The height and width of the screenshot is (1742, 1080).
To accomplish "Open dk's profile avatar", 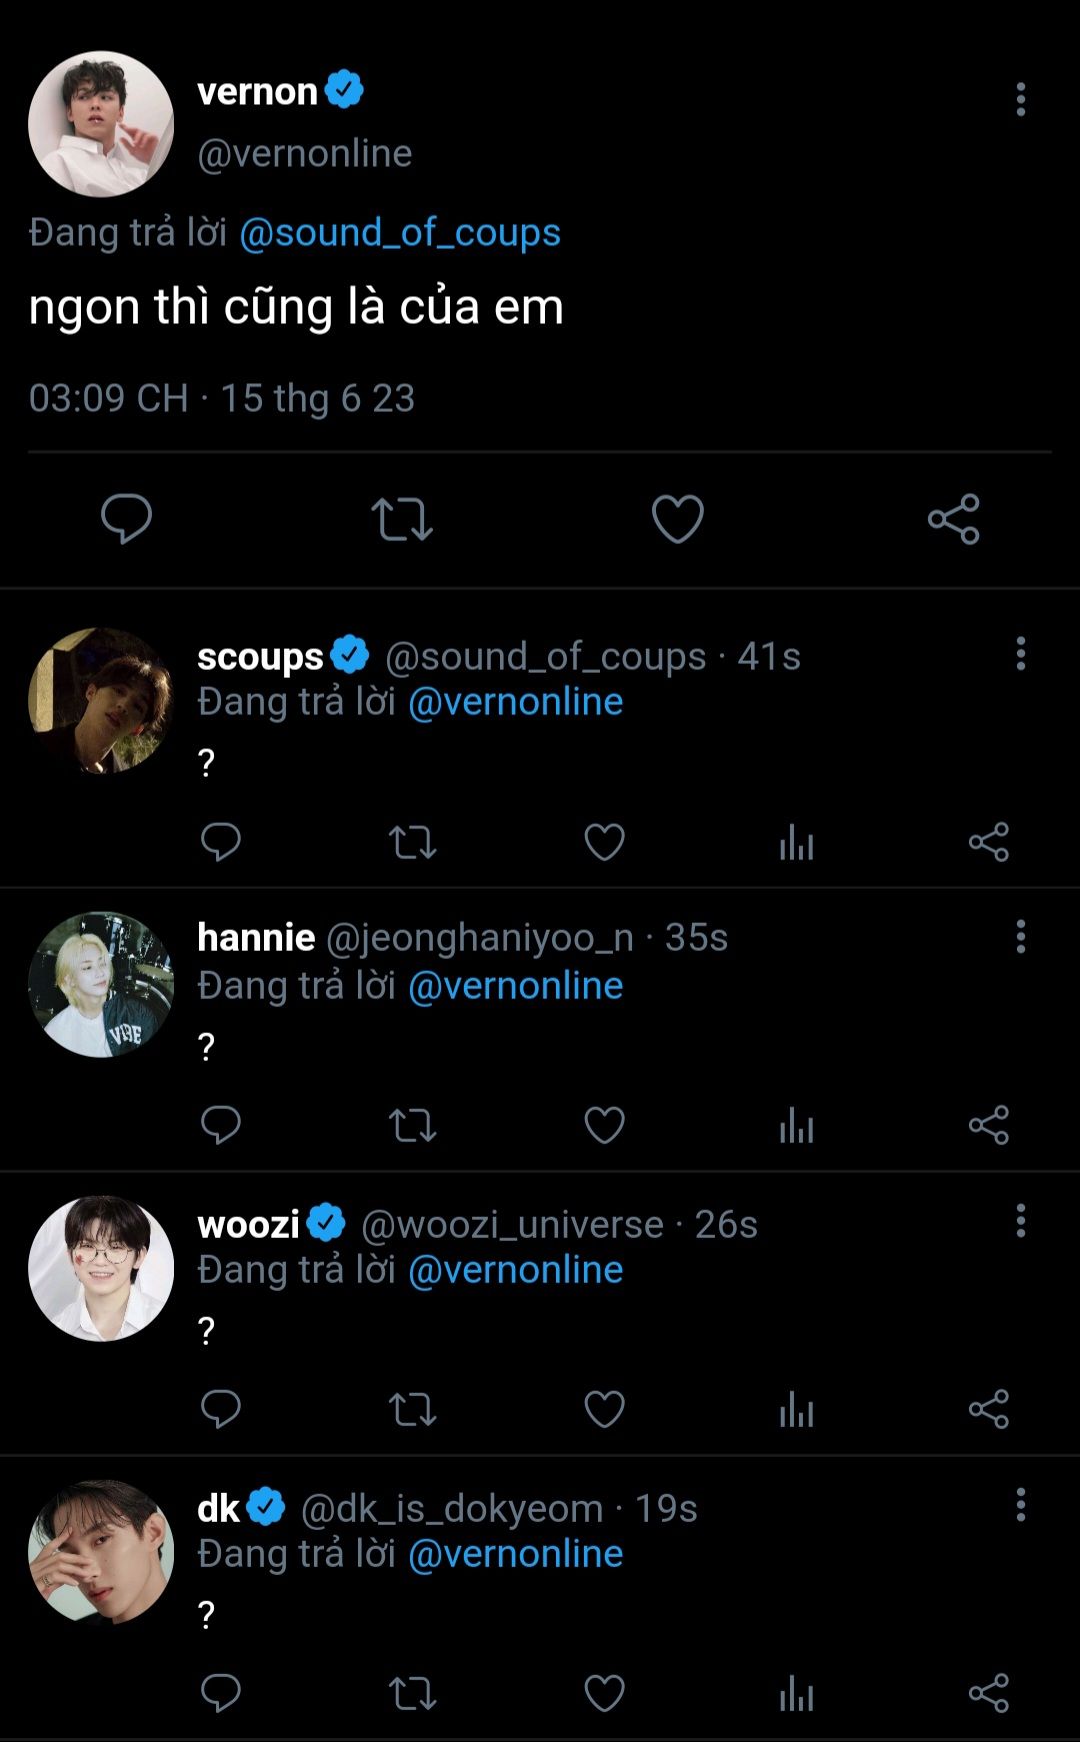I will [101, 1552].
